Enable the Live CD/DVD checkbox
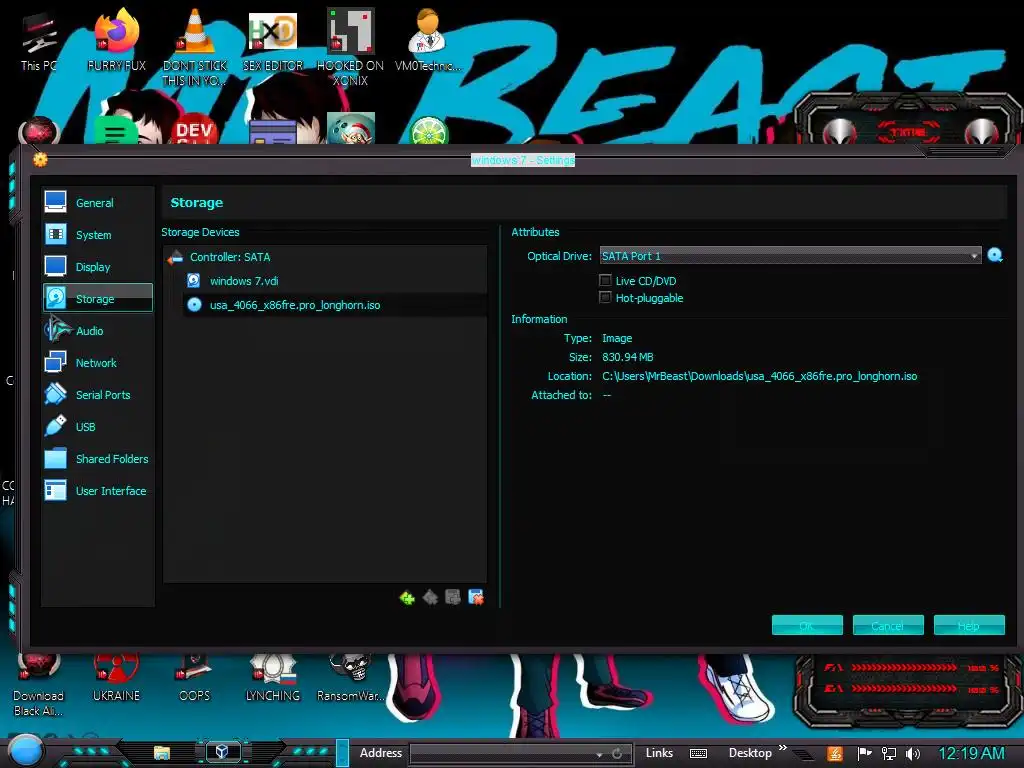 (605, 281)
